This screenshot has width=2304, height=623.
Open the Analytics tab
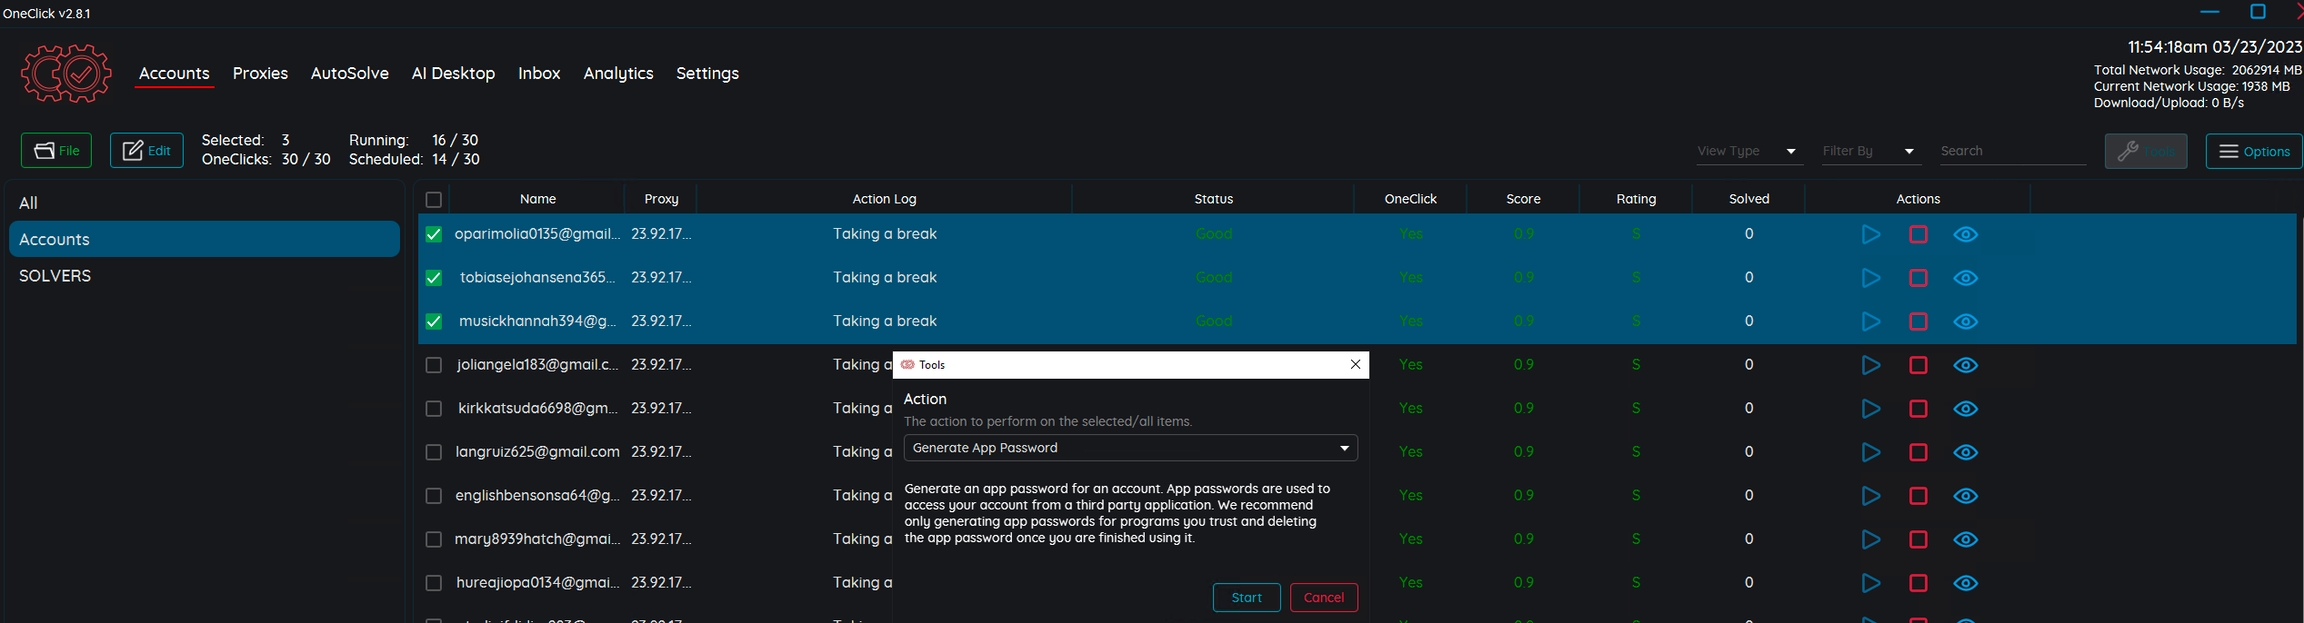pos(618,73)
